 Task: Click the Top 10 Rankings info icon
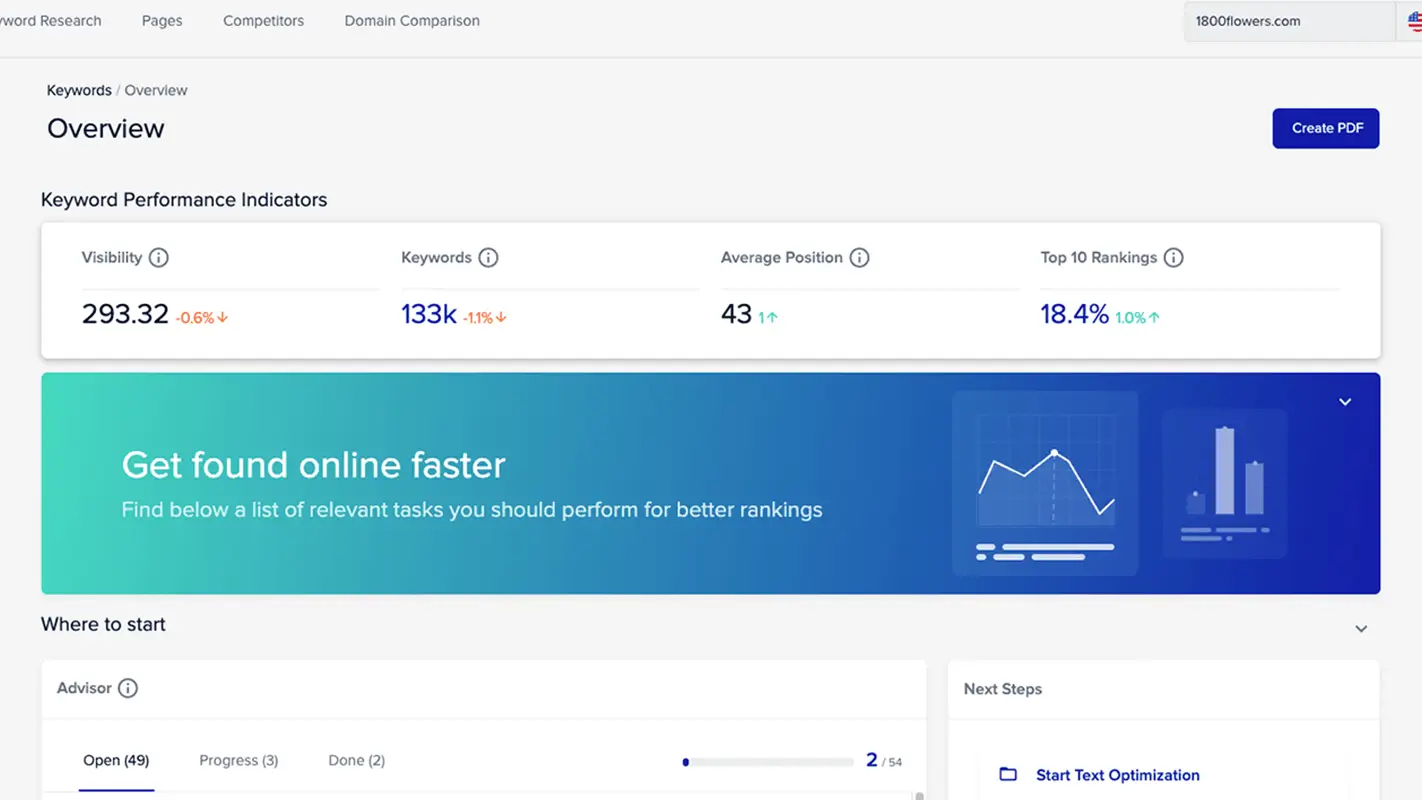[x=1172, y=257]
